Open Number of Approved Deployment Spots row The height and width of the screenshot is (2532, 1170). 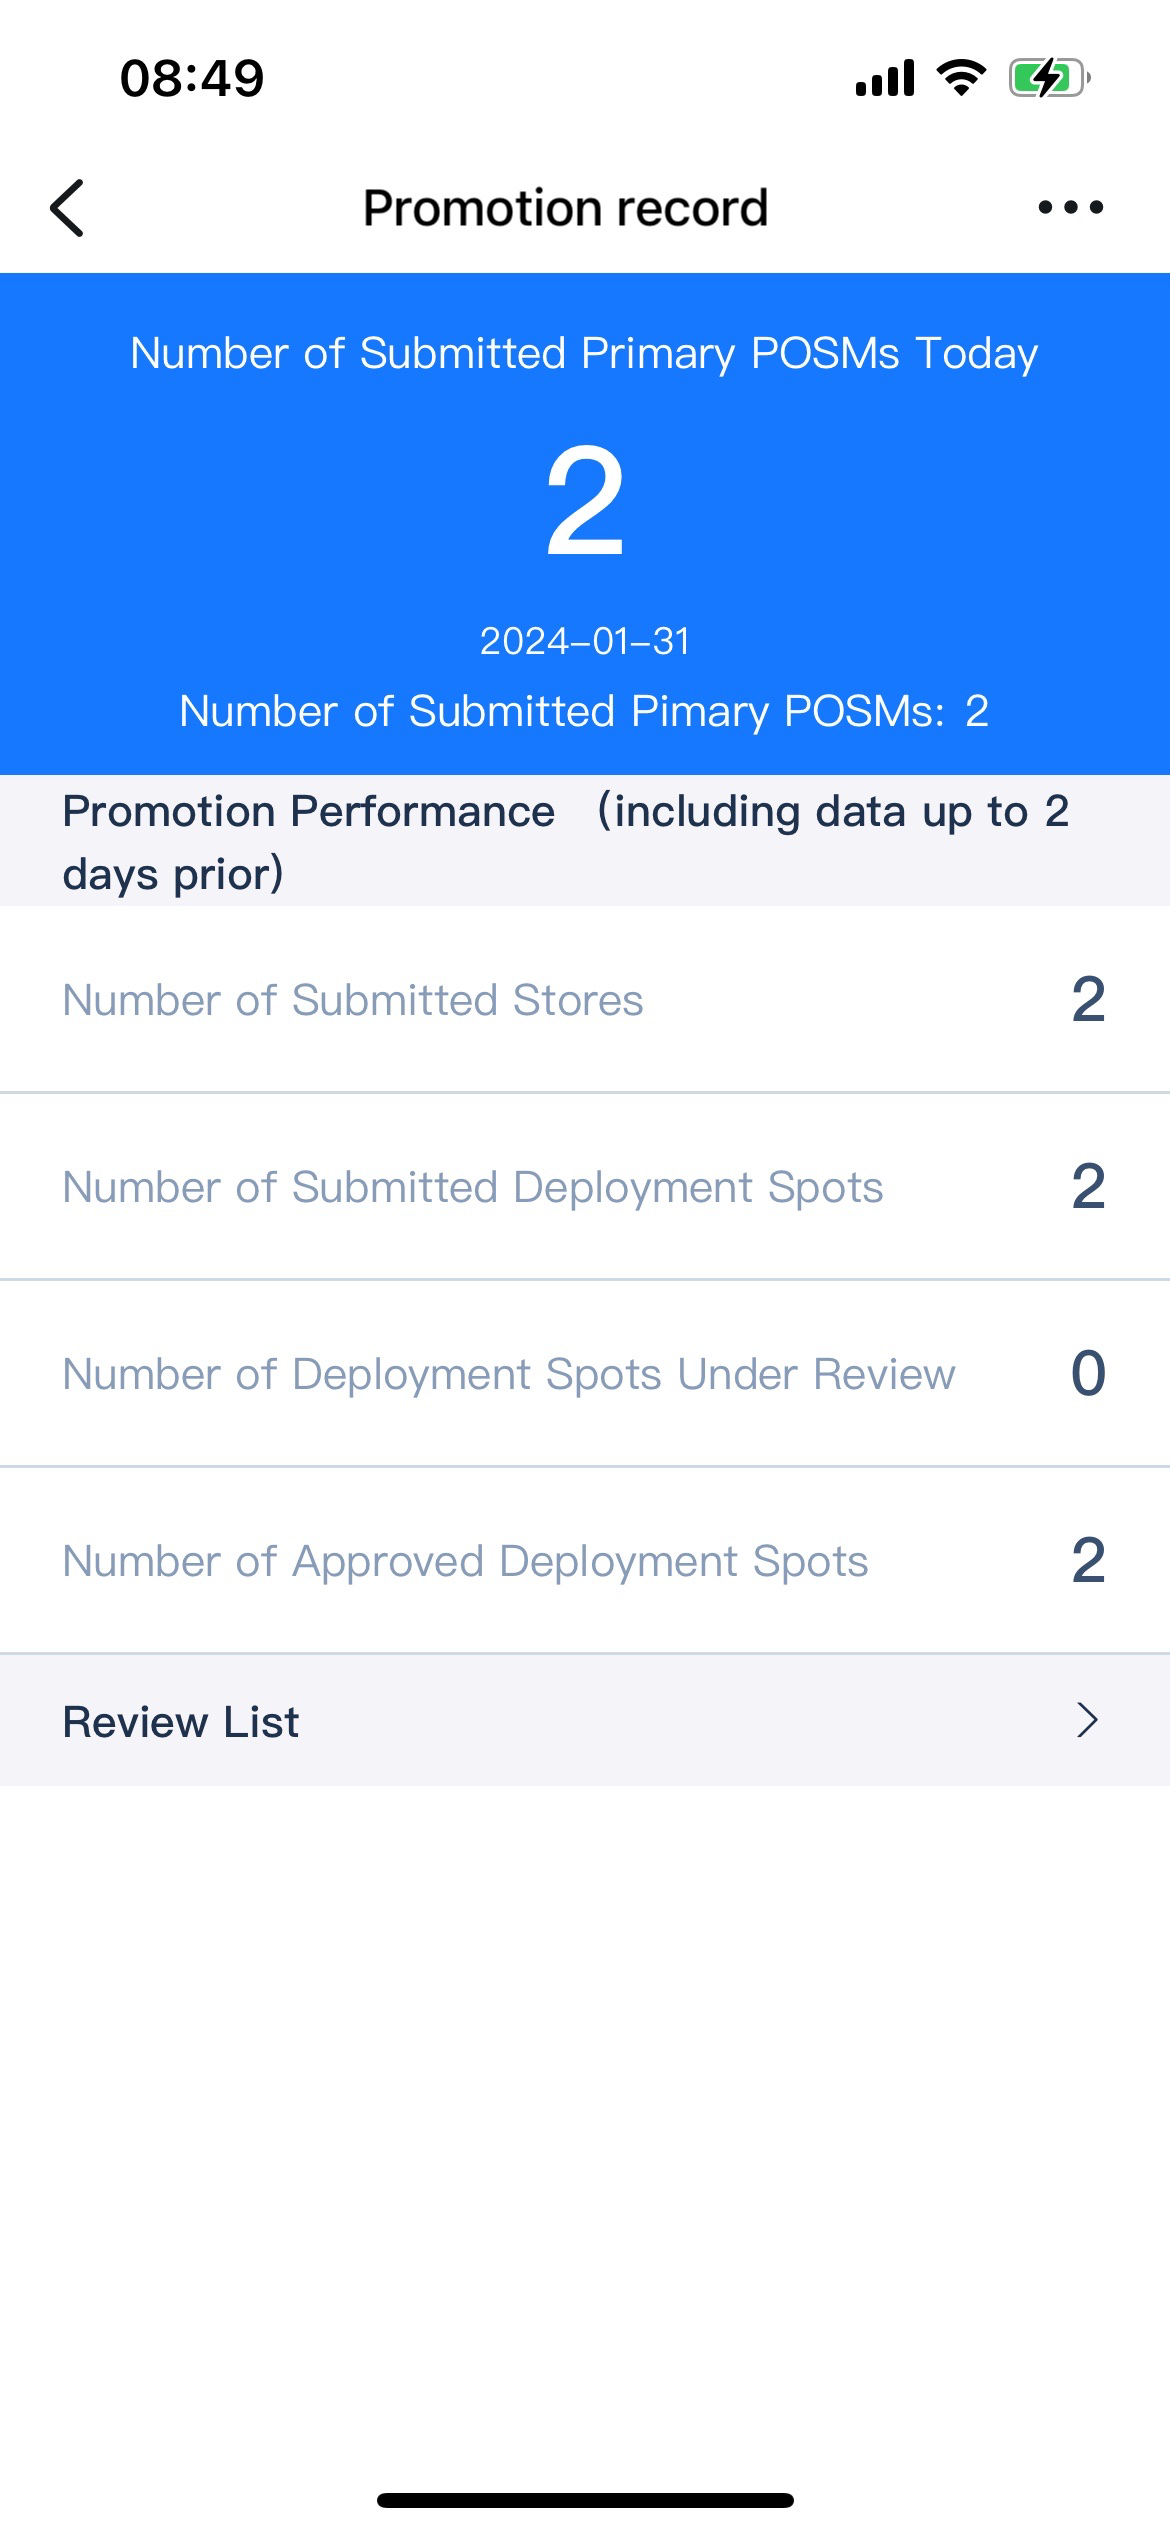[584, 1561]
